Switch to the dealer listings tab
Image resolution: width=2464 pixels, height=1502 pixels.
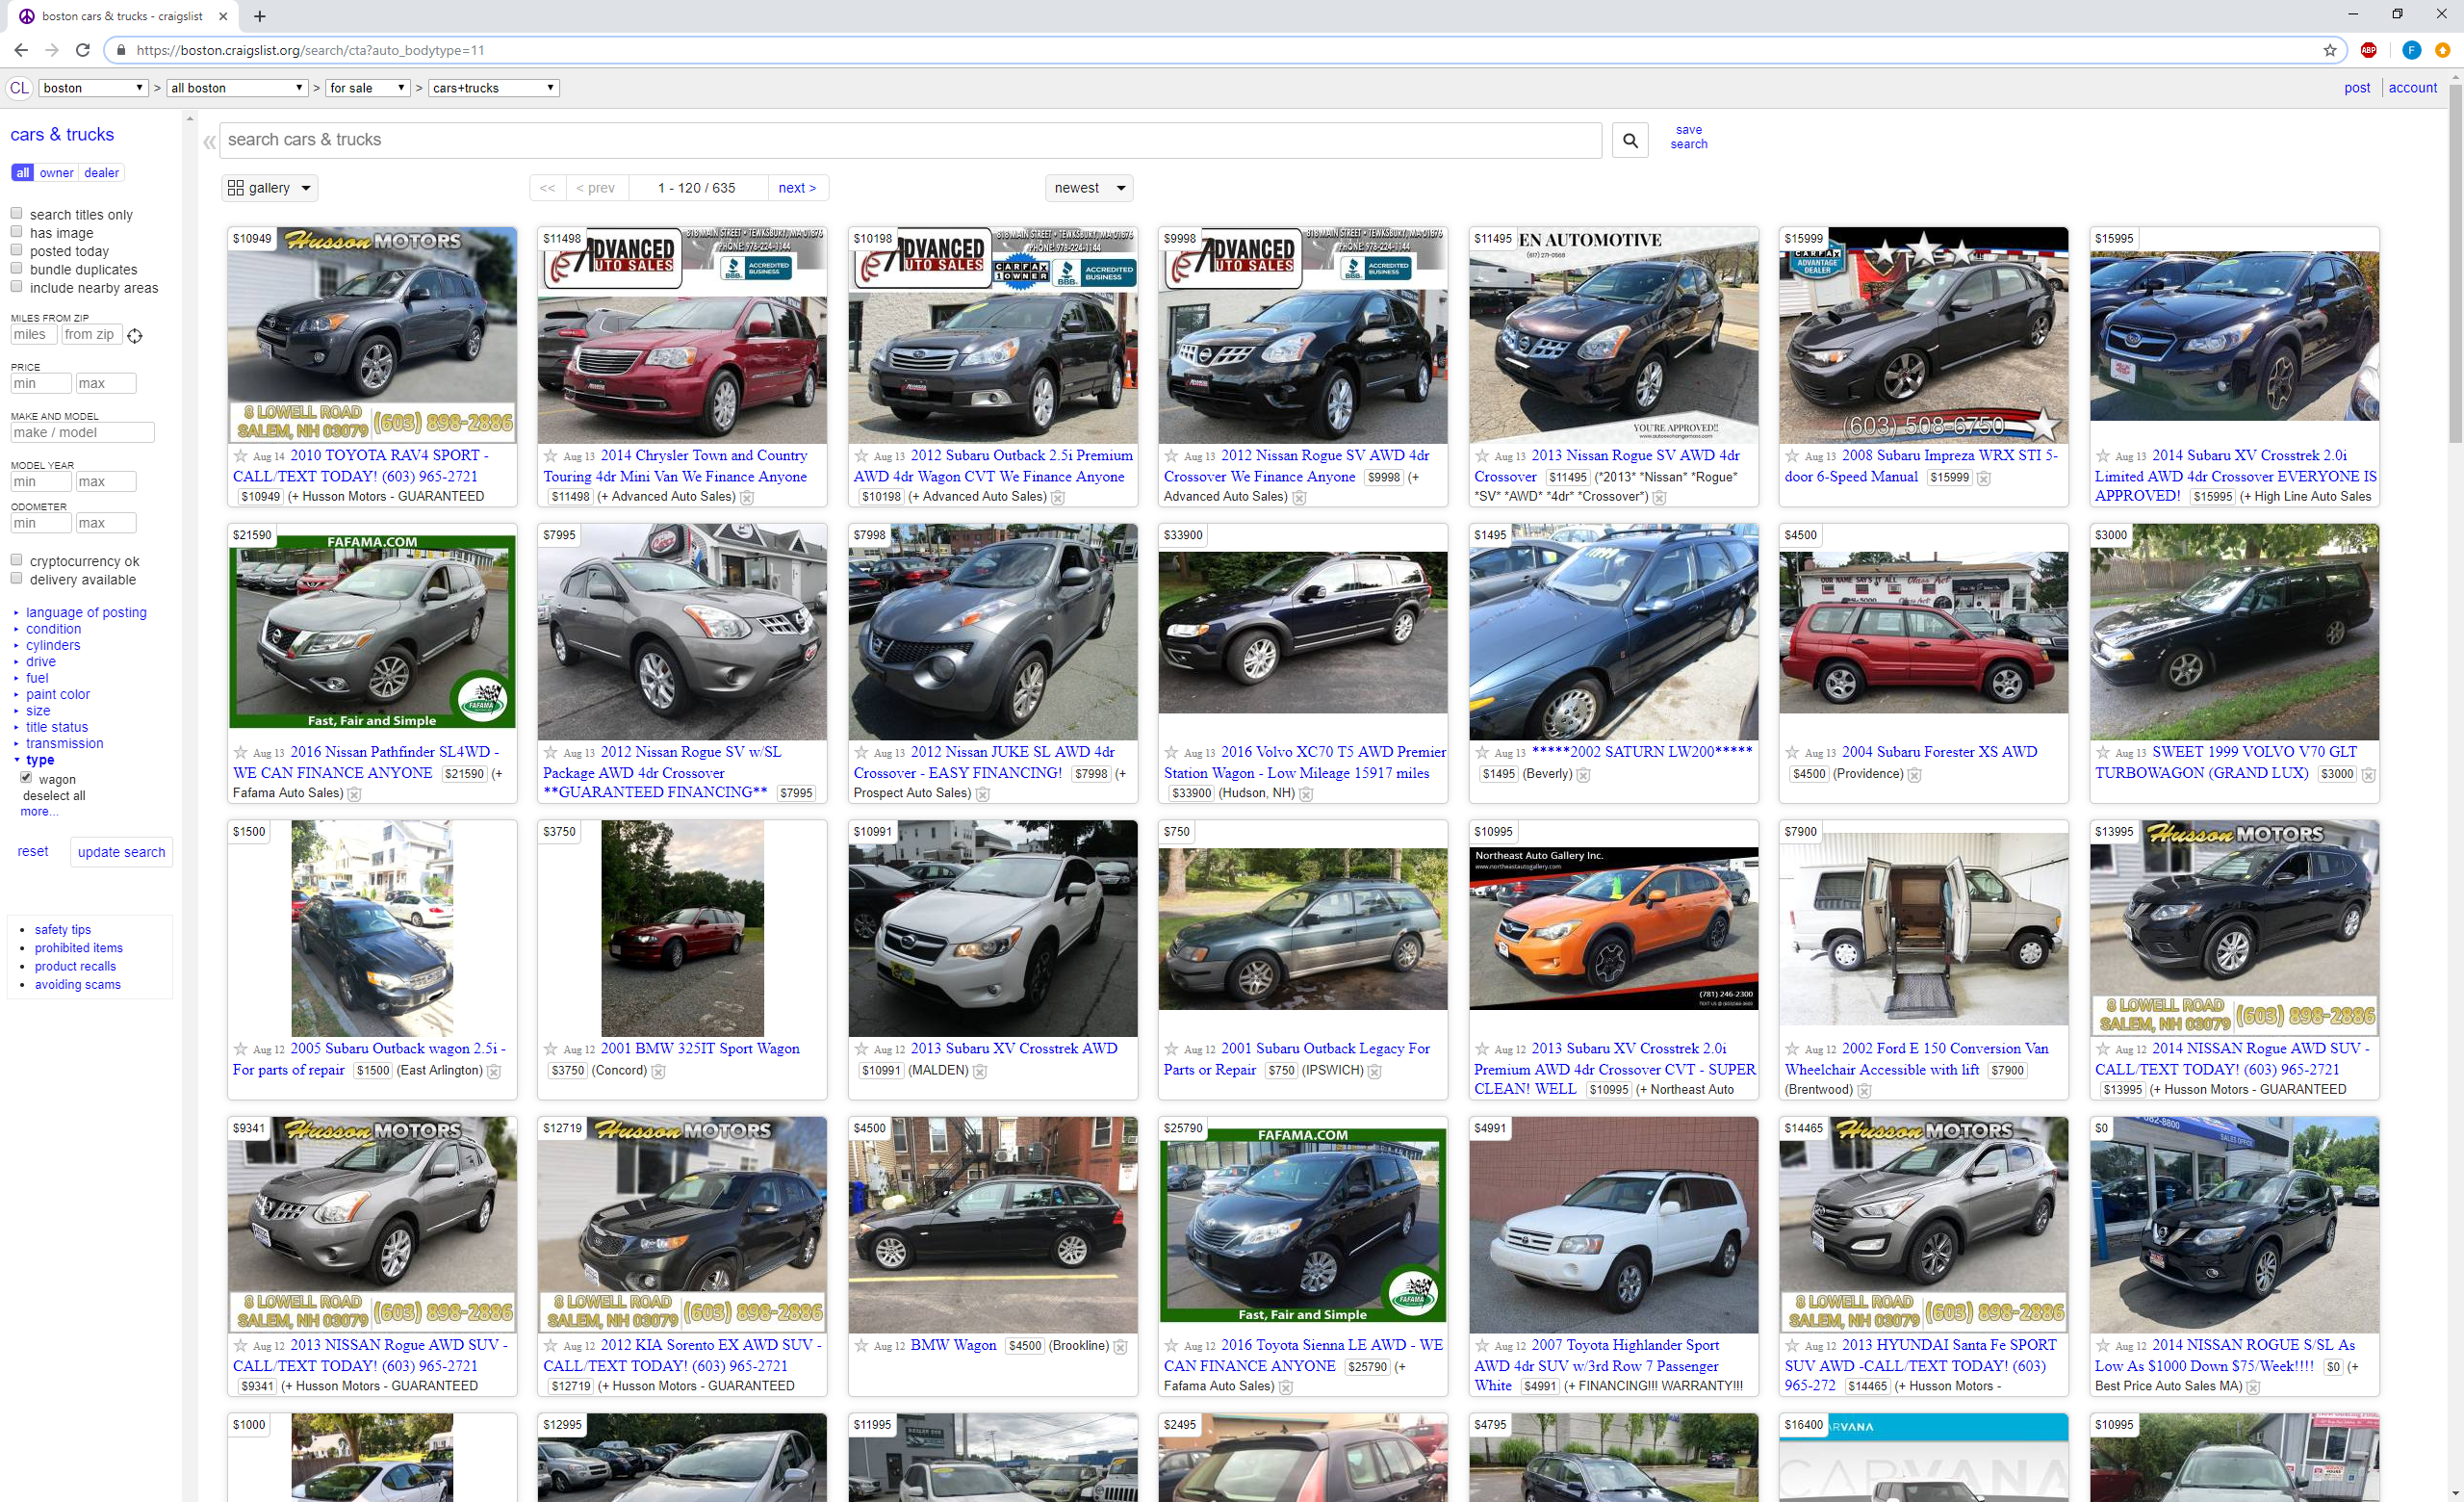[102, 173]
